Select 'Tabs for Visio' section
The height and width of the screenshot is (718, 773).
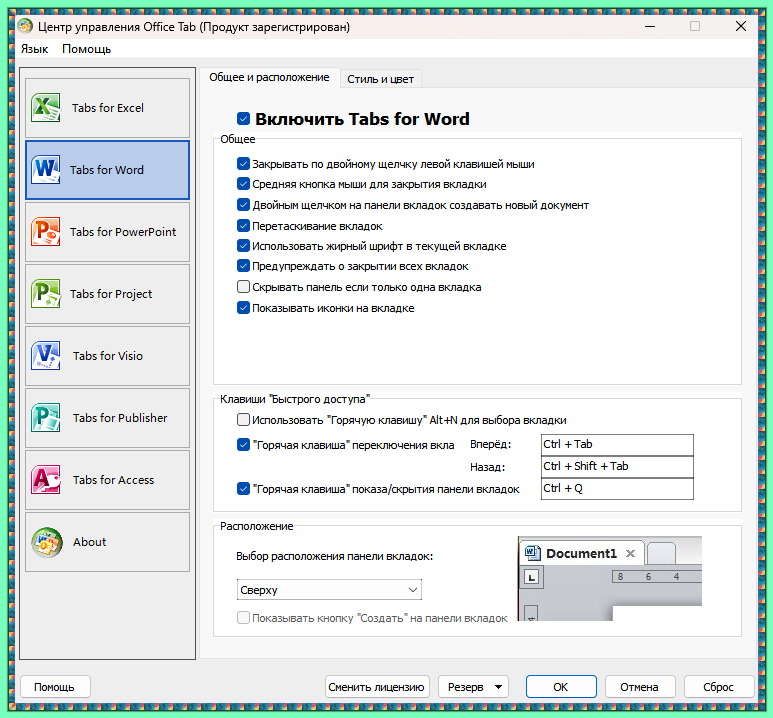(107, 356)
